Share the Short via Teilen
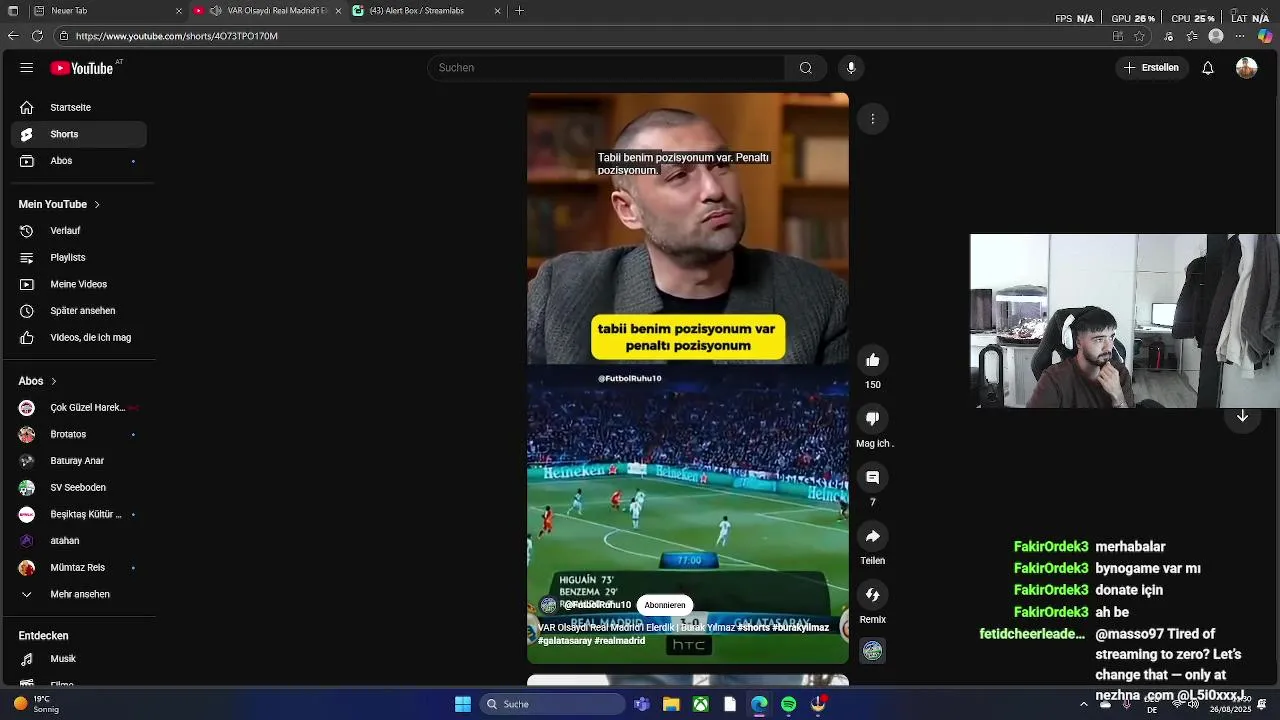This screenshot has height=720, width=1280. 873,536
